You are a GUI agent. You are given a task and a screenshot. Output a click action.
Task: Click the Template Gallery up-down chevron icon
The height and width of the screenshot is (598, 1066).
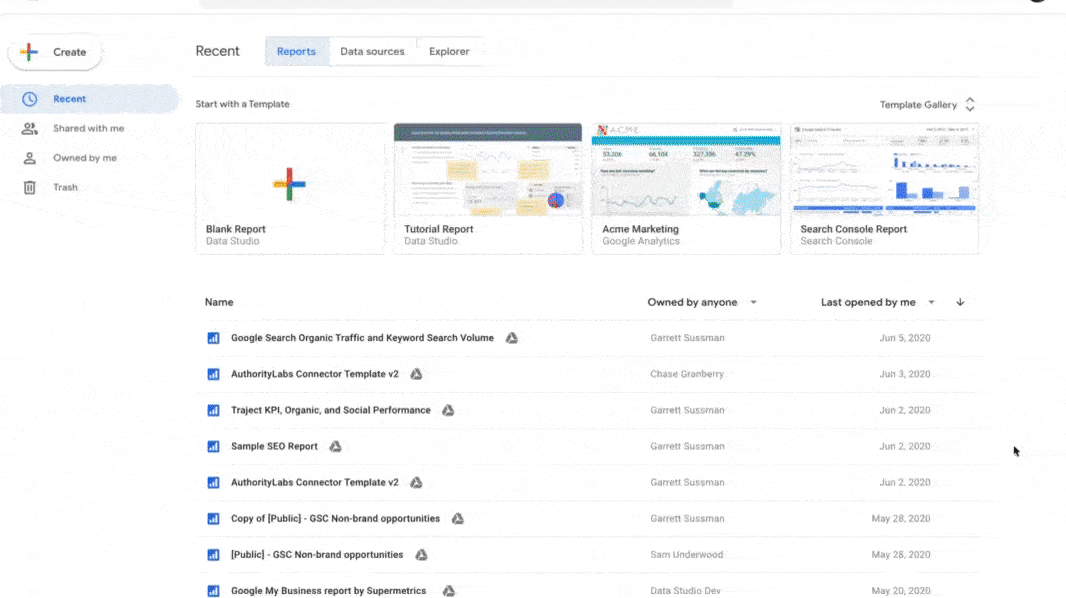[x=970, y=105]
